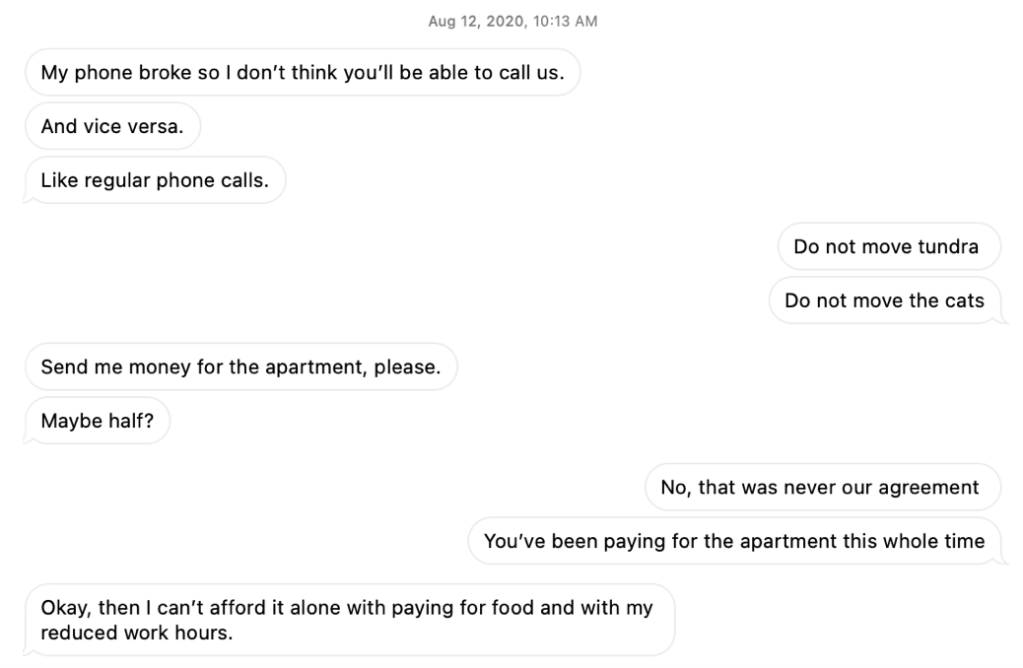The height and width of the screenshot is (668, 1023).
Task: Select the "And vice versa." message
Action: click(x=112, y=127)
